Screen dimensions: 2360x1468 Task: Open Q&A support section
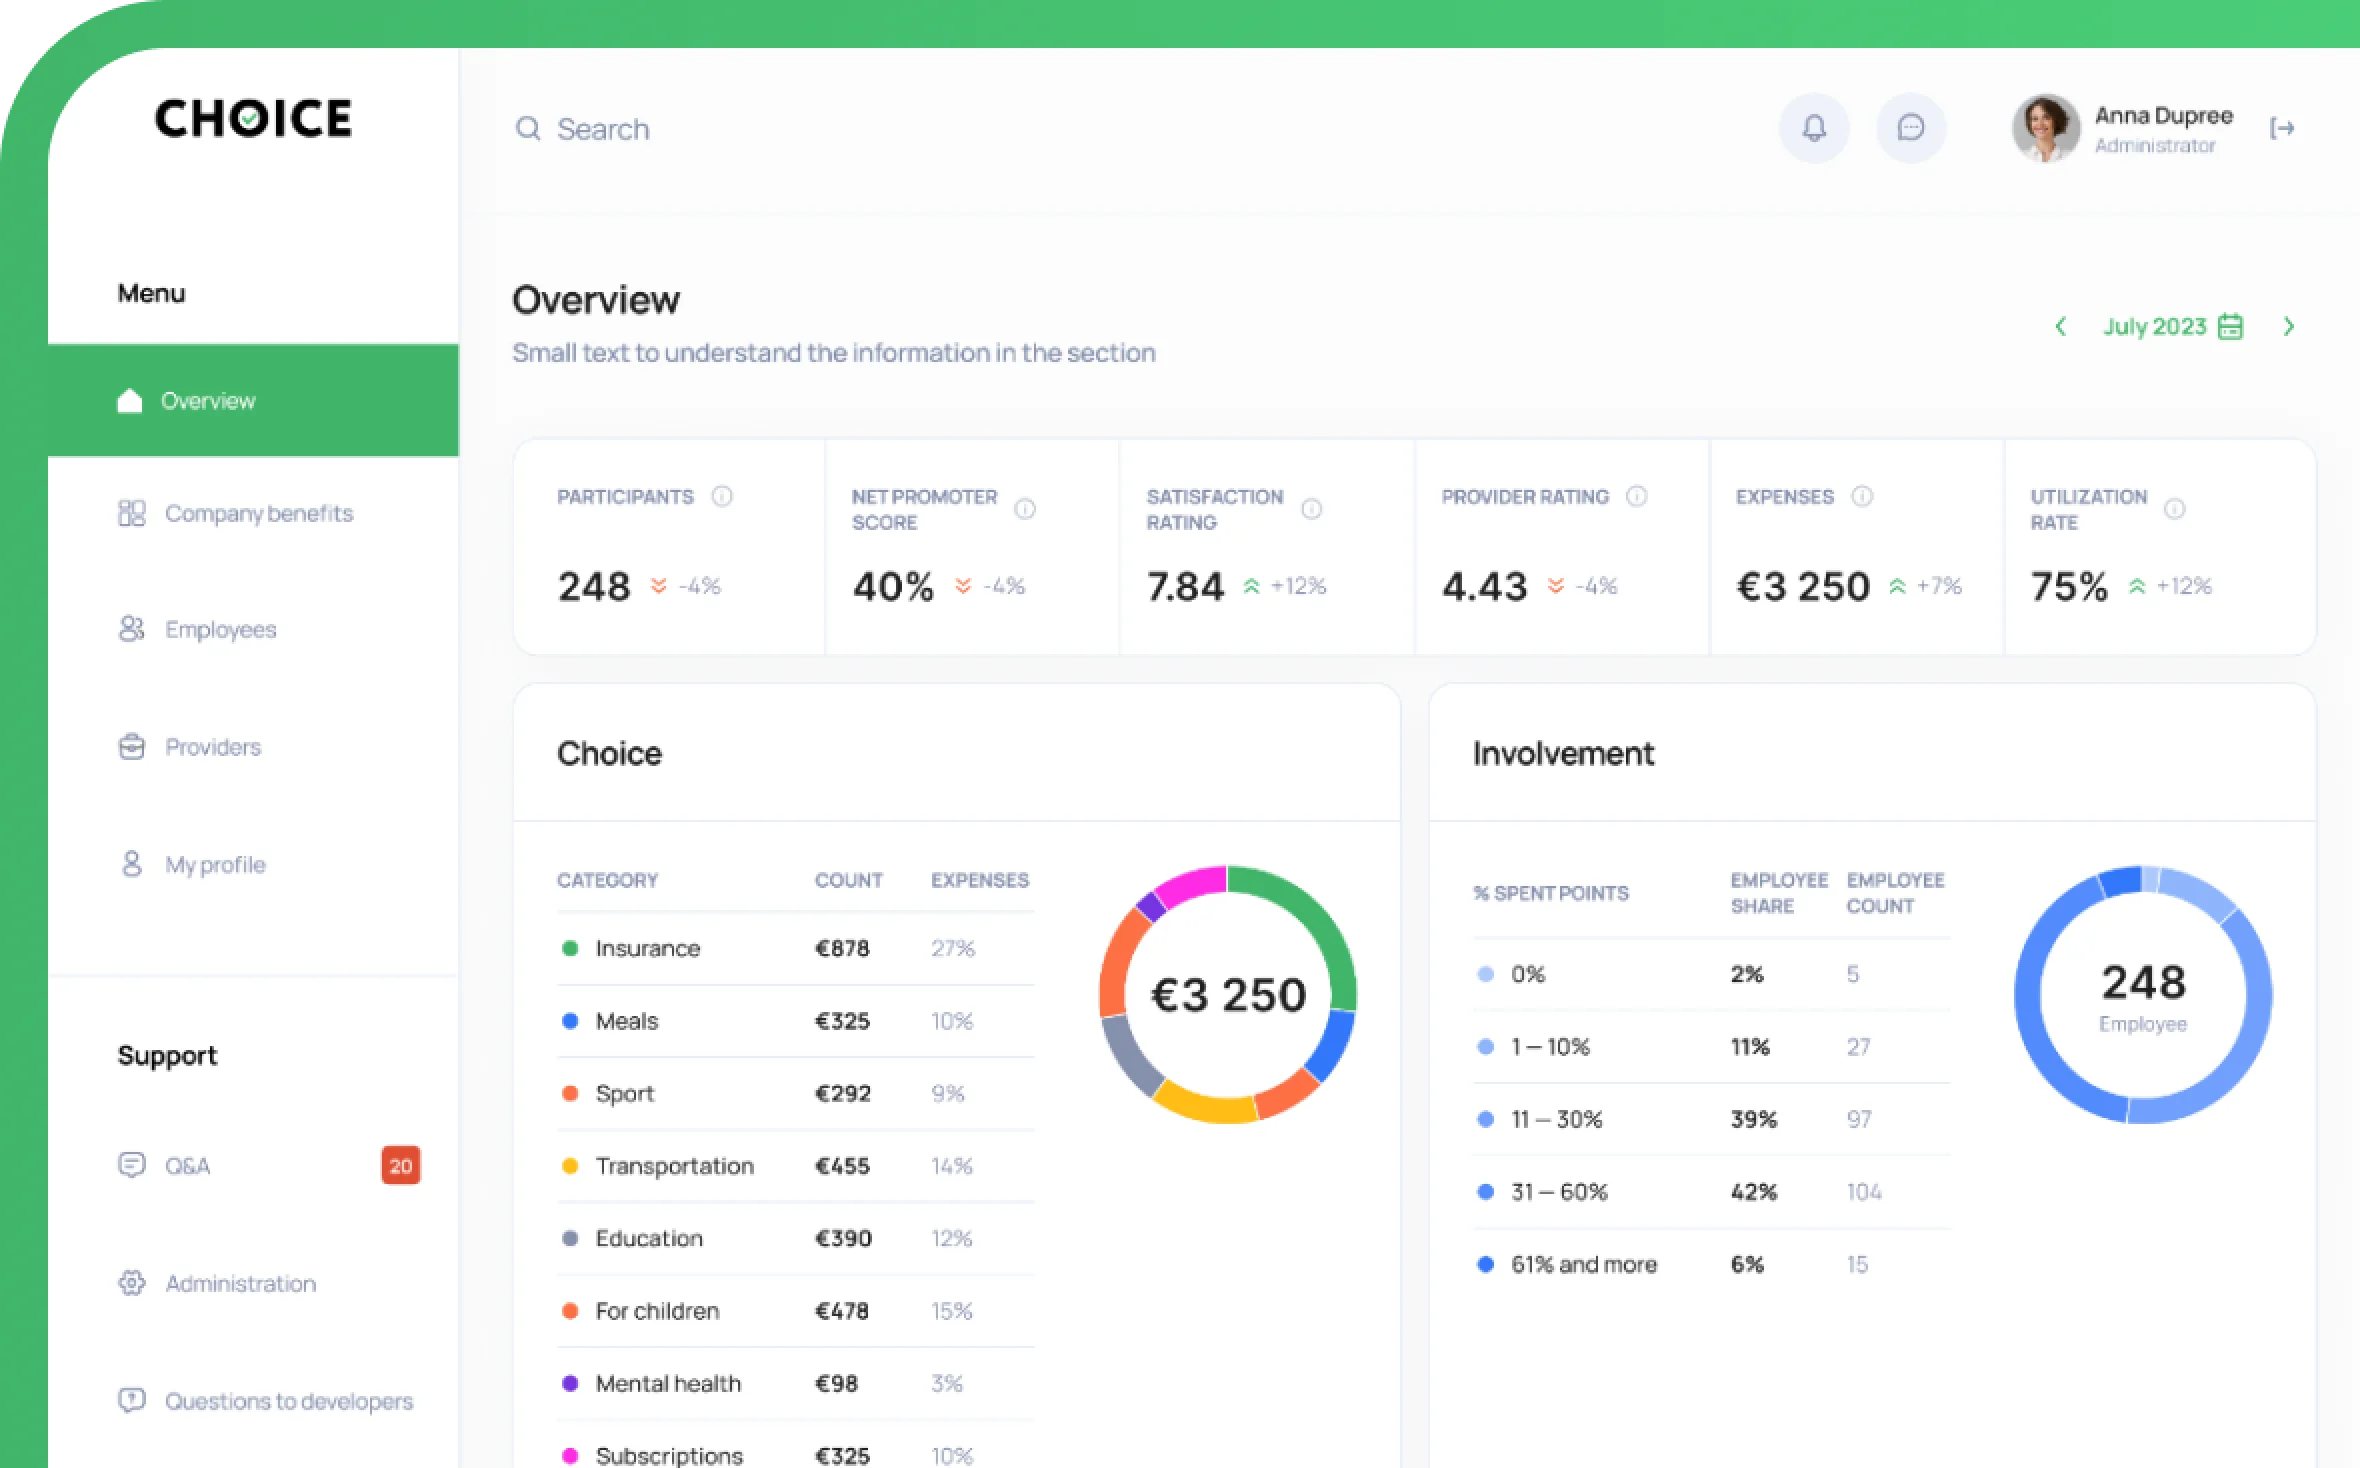pyautogui.click(x=187, y=1166)
